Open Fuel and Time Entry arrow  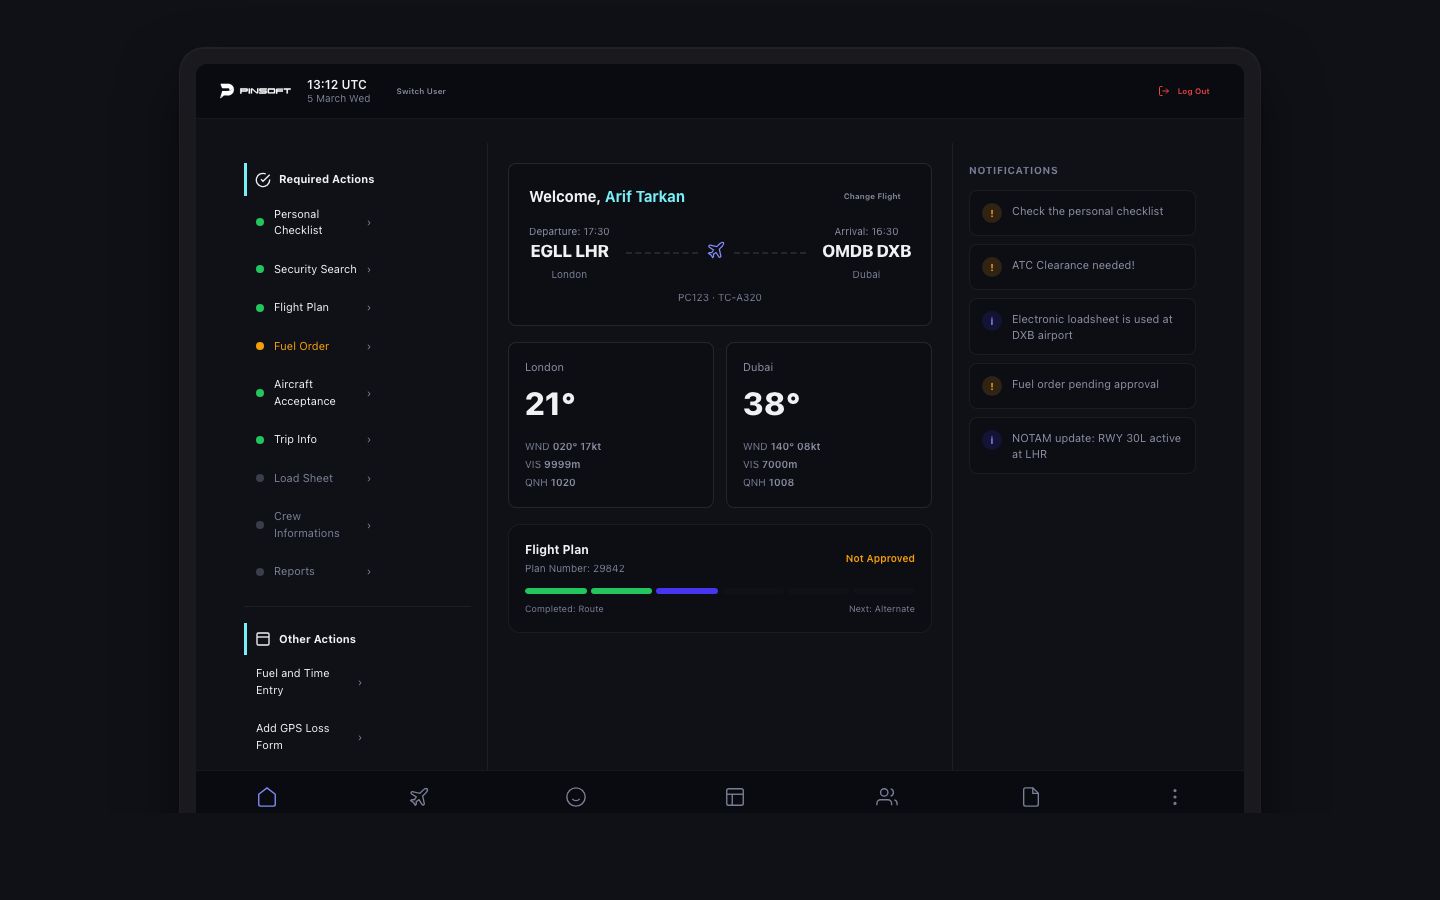360,683
